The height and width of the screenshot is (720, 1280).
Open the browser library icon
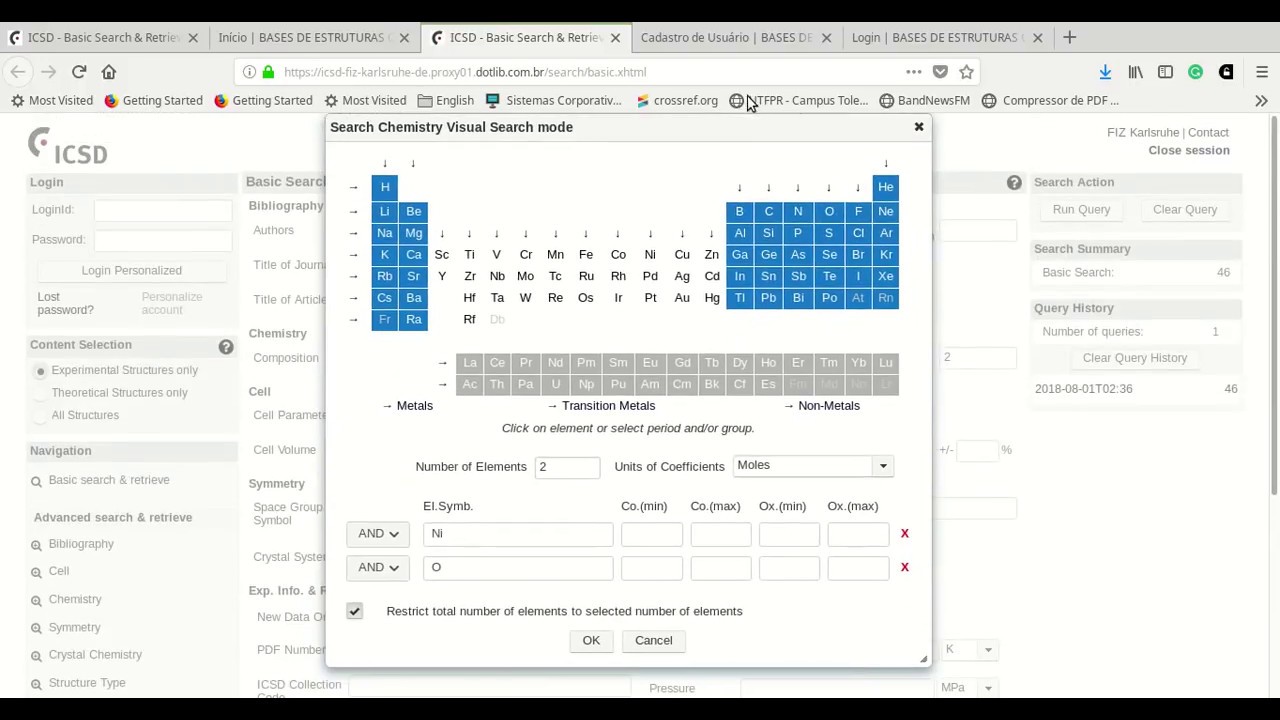1135,72
